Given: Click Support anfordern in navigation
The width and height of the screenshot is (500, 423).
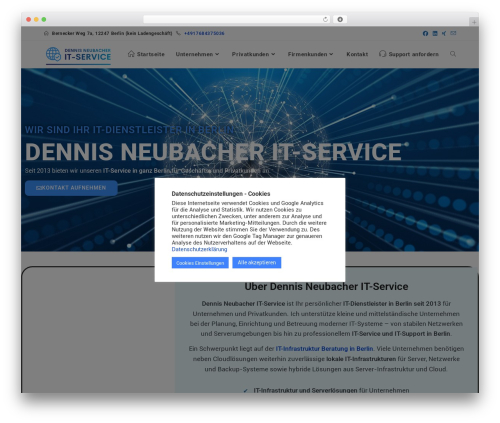Looking at the screenshot, I should tap(409, 54).
